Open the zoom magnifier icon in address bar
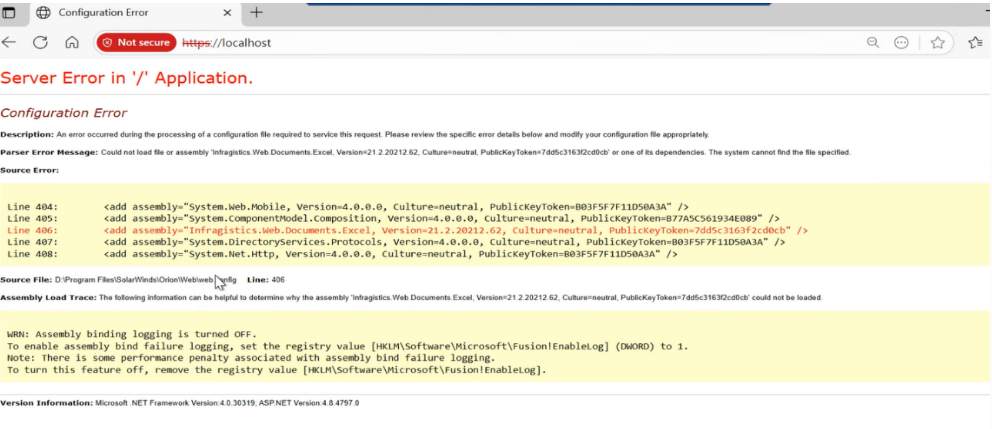This screenshot has width=992, height=429. pyautogui.click(x=873, y=43)
